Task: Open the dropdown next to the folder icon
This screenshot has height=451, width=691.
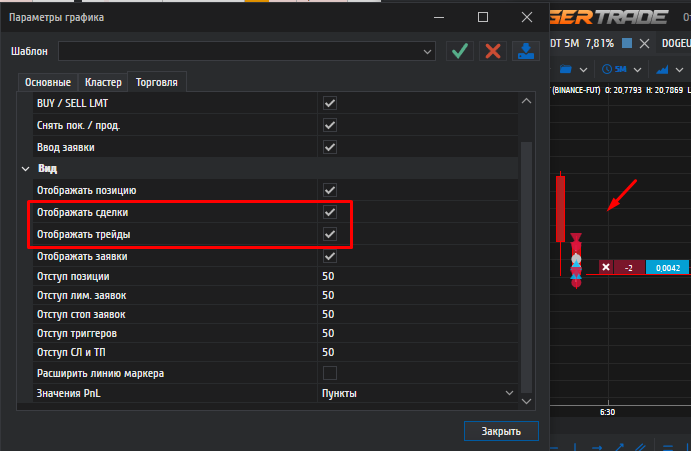Action: 583,70
